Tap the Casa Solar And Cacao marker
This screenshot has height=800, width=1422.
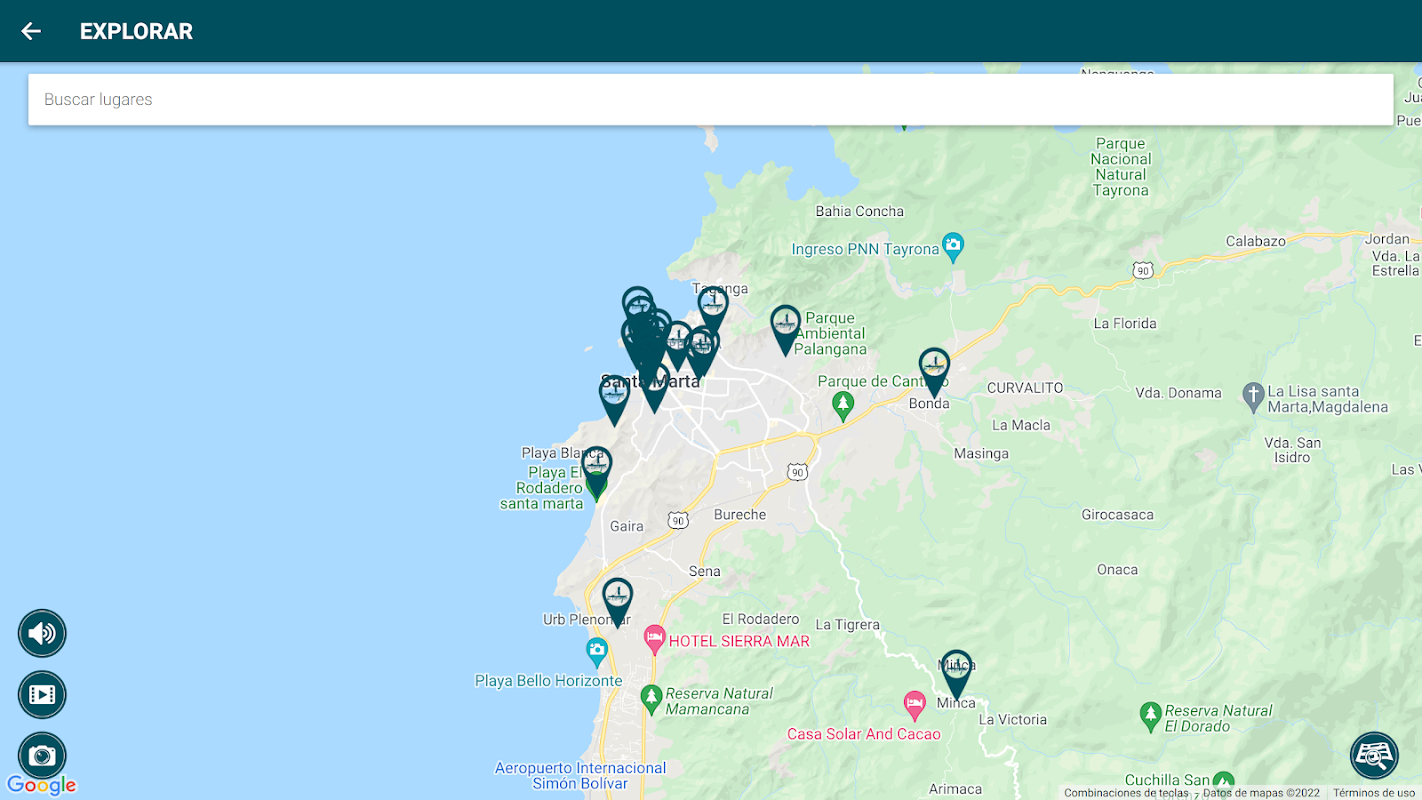pyautogui.click(x=914, y=705)
